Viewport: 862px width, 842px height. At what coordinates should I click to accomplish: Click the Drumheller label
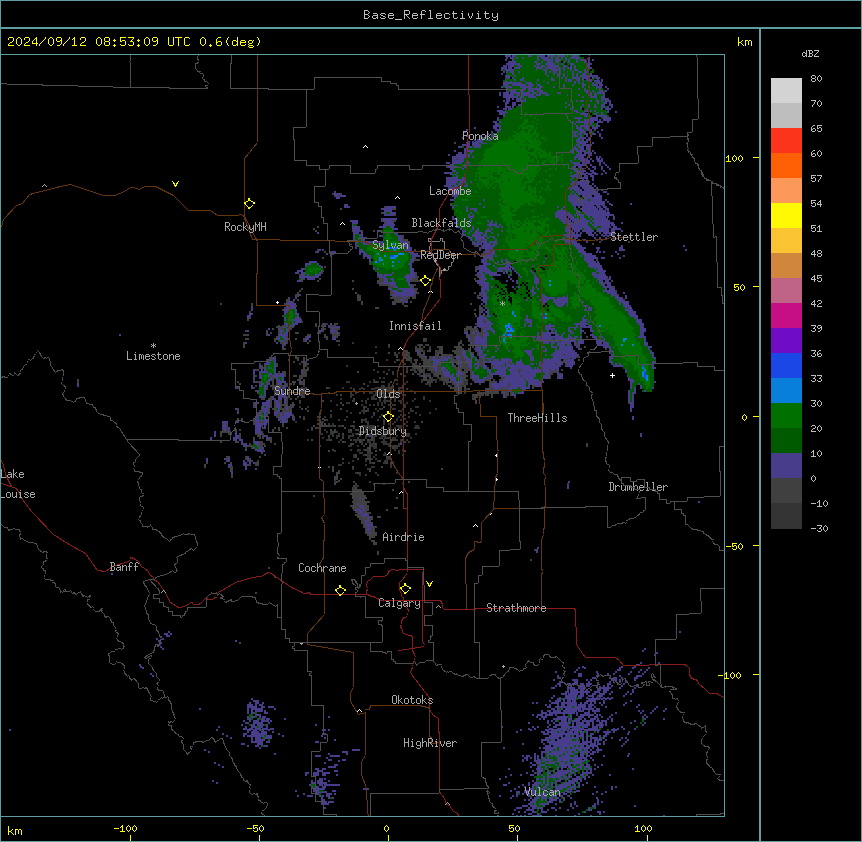pos(638,487)
